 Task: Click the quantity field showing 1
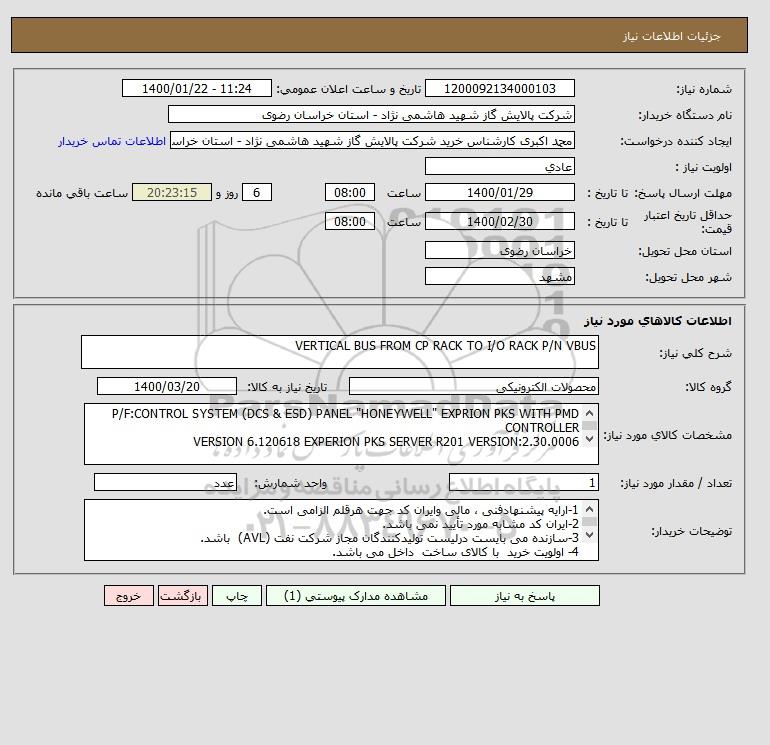[523, 482]
